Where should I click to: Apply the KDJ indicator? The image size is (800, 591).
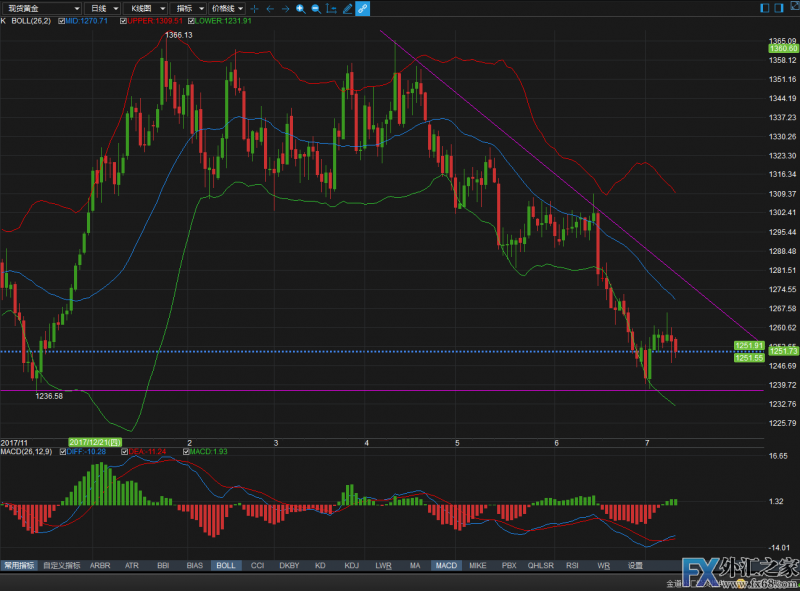pyautogui.click(x=351, y=565)
